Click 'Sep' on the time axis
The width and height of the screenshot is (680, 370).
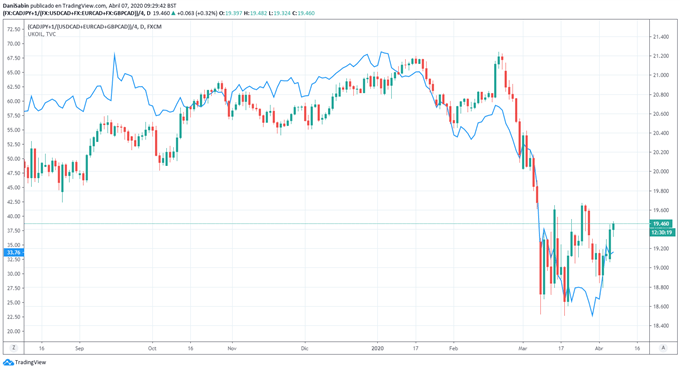click(x=79, y=348)
